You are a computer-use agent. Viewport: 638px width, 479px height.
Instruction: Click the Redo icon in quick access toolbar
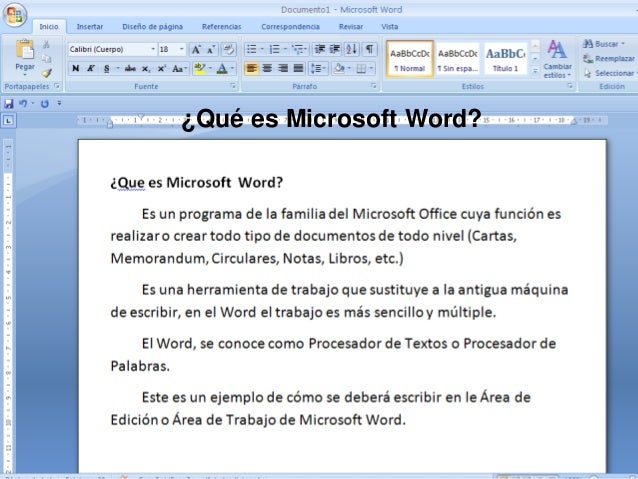44,104
